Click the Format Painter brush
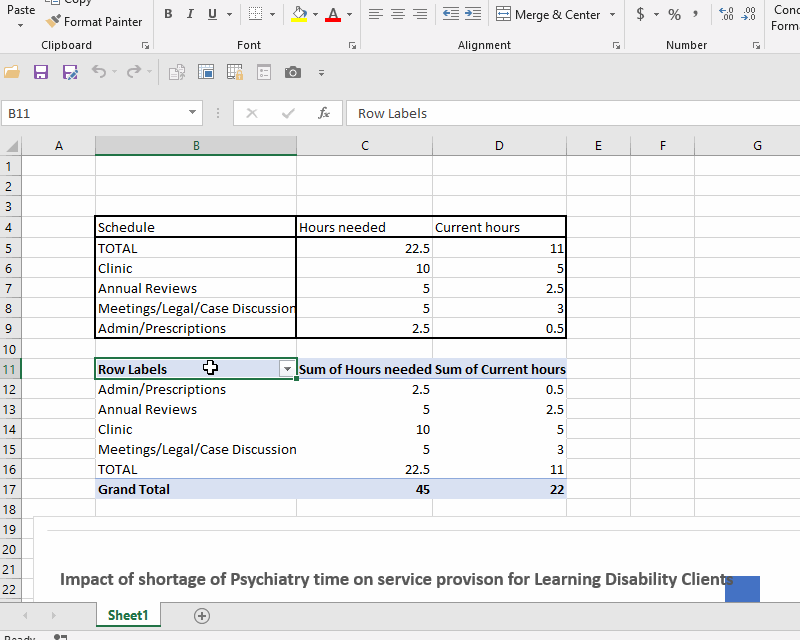The height and width of the screenshot is (640, 800). 93,21
